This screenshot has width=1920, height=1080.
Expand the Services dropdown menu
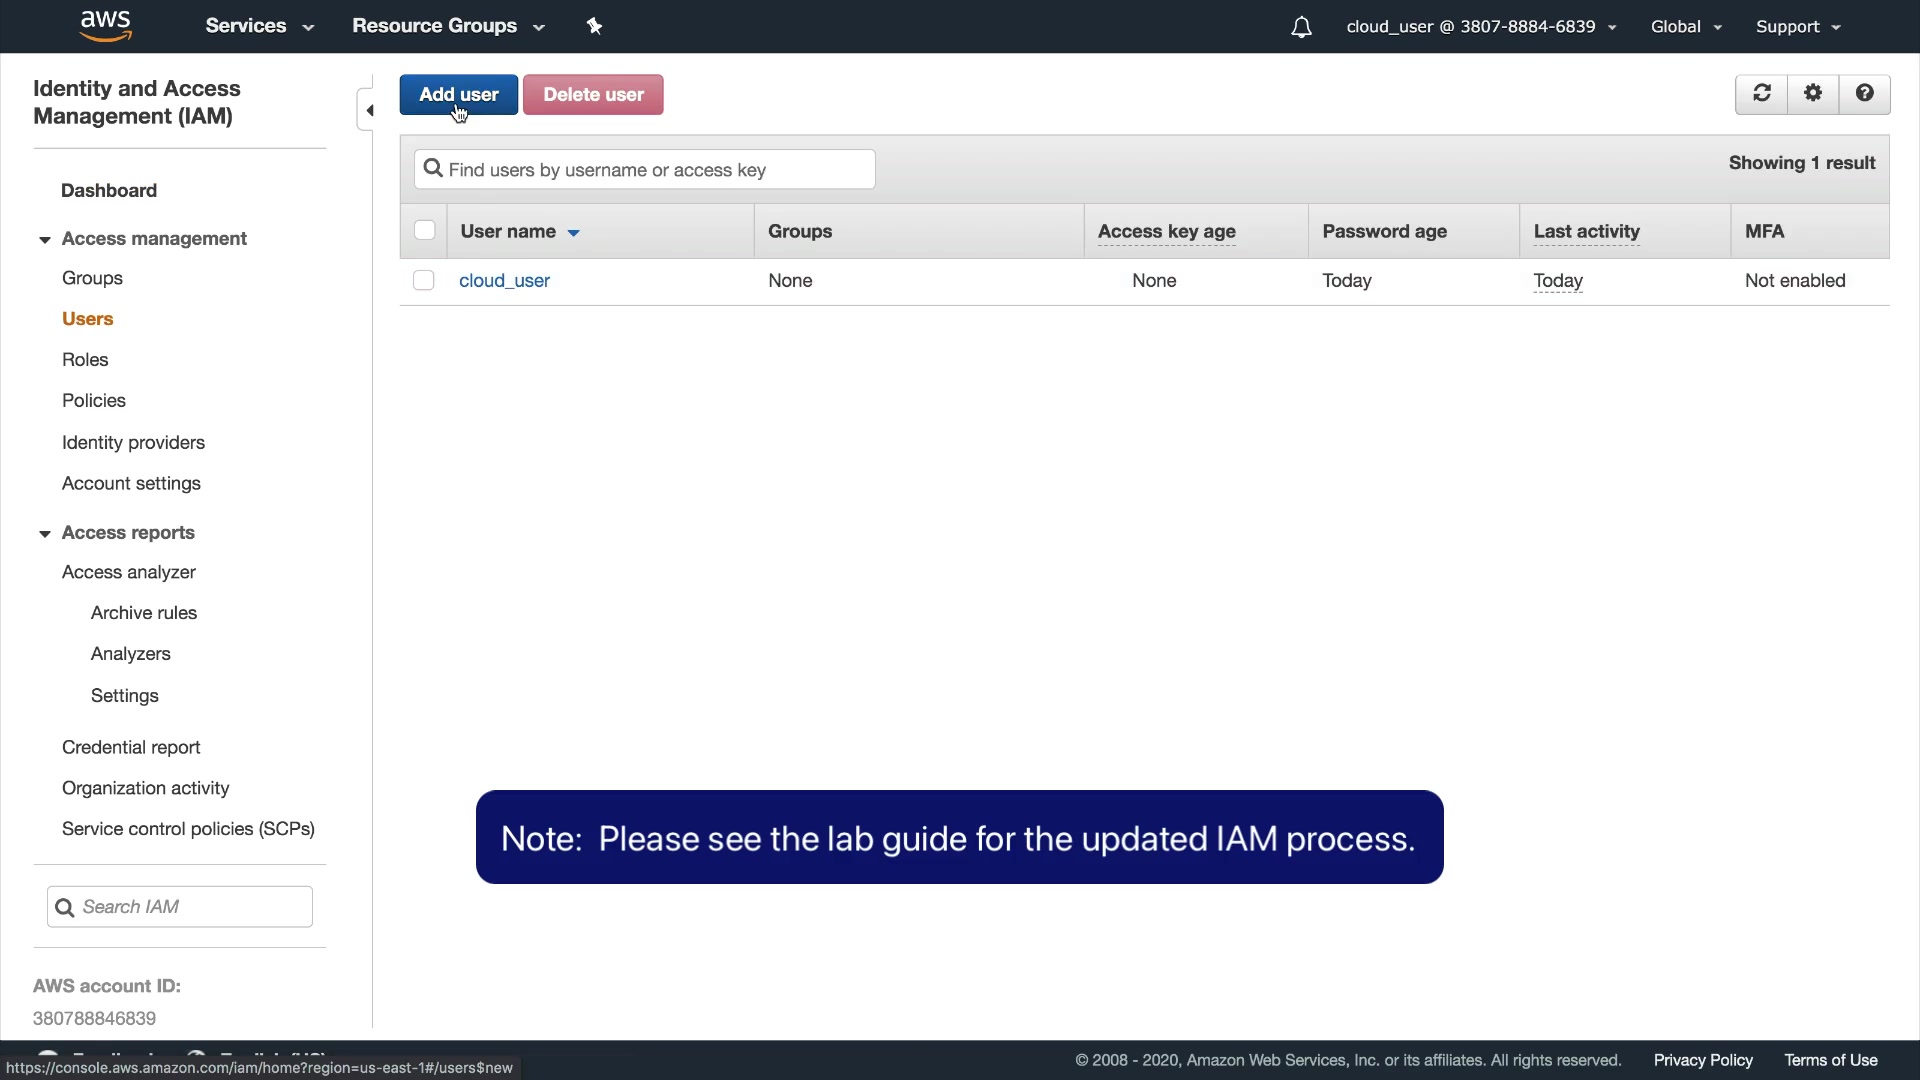[259, 26]
